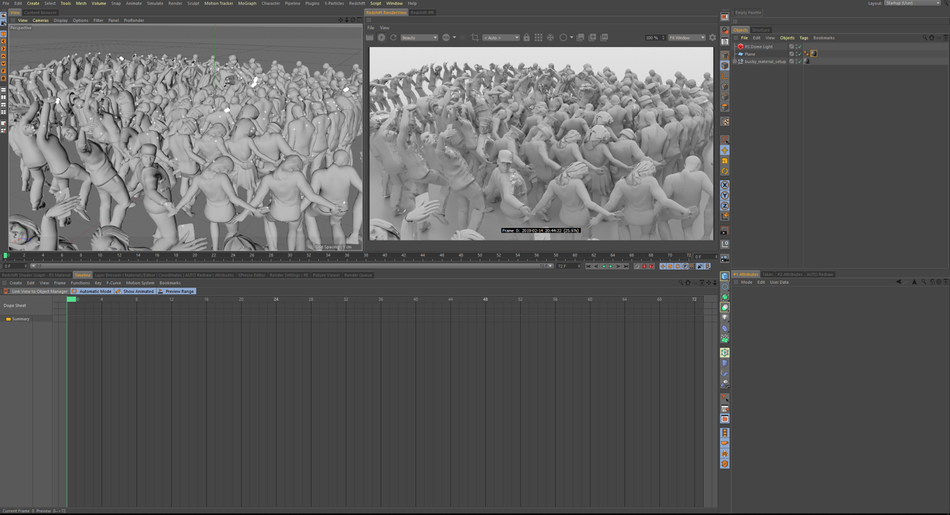Open the Motion System timeline menu

140,283
